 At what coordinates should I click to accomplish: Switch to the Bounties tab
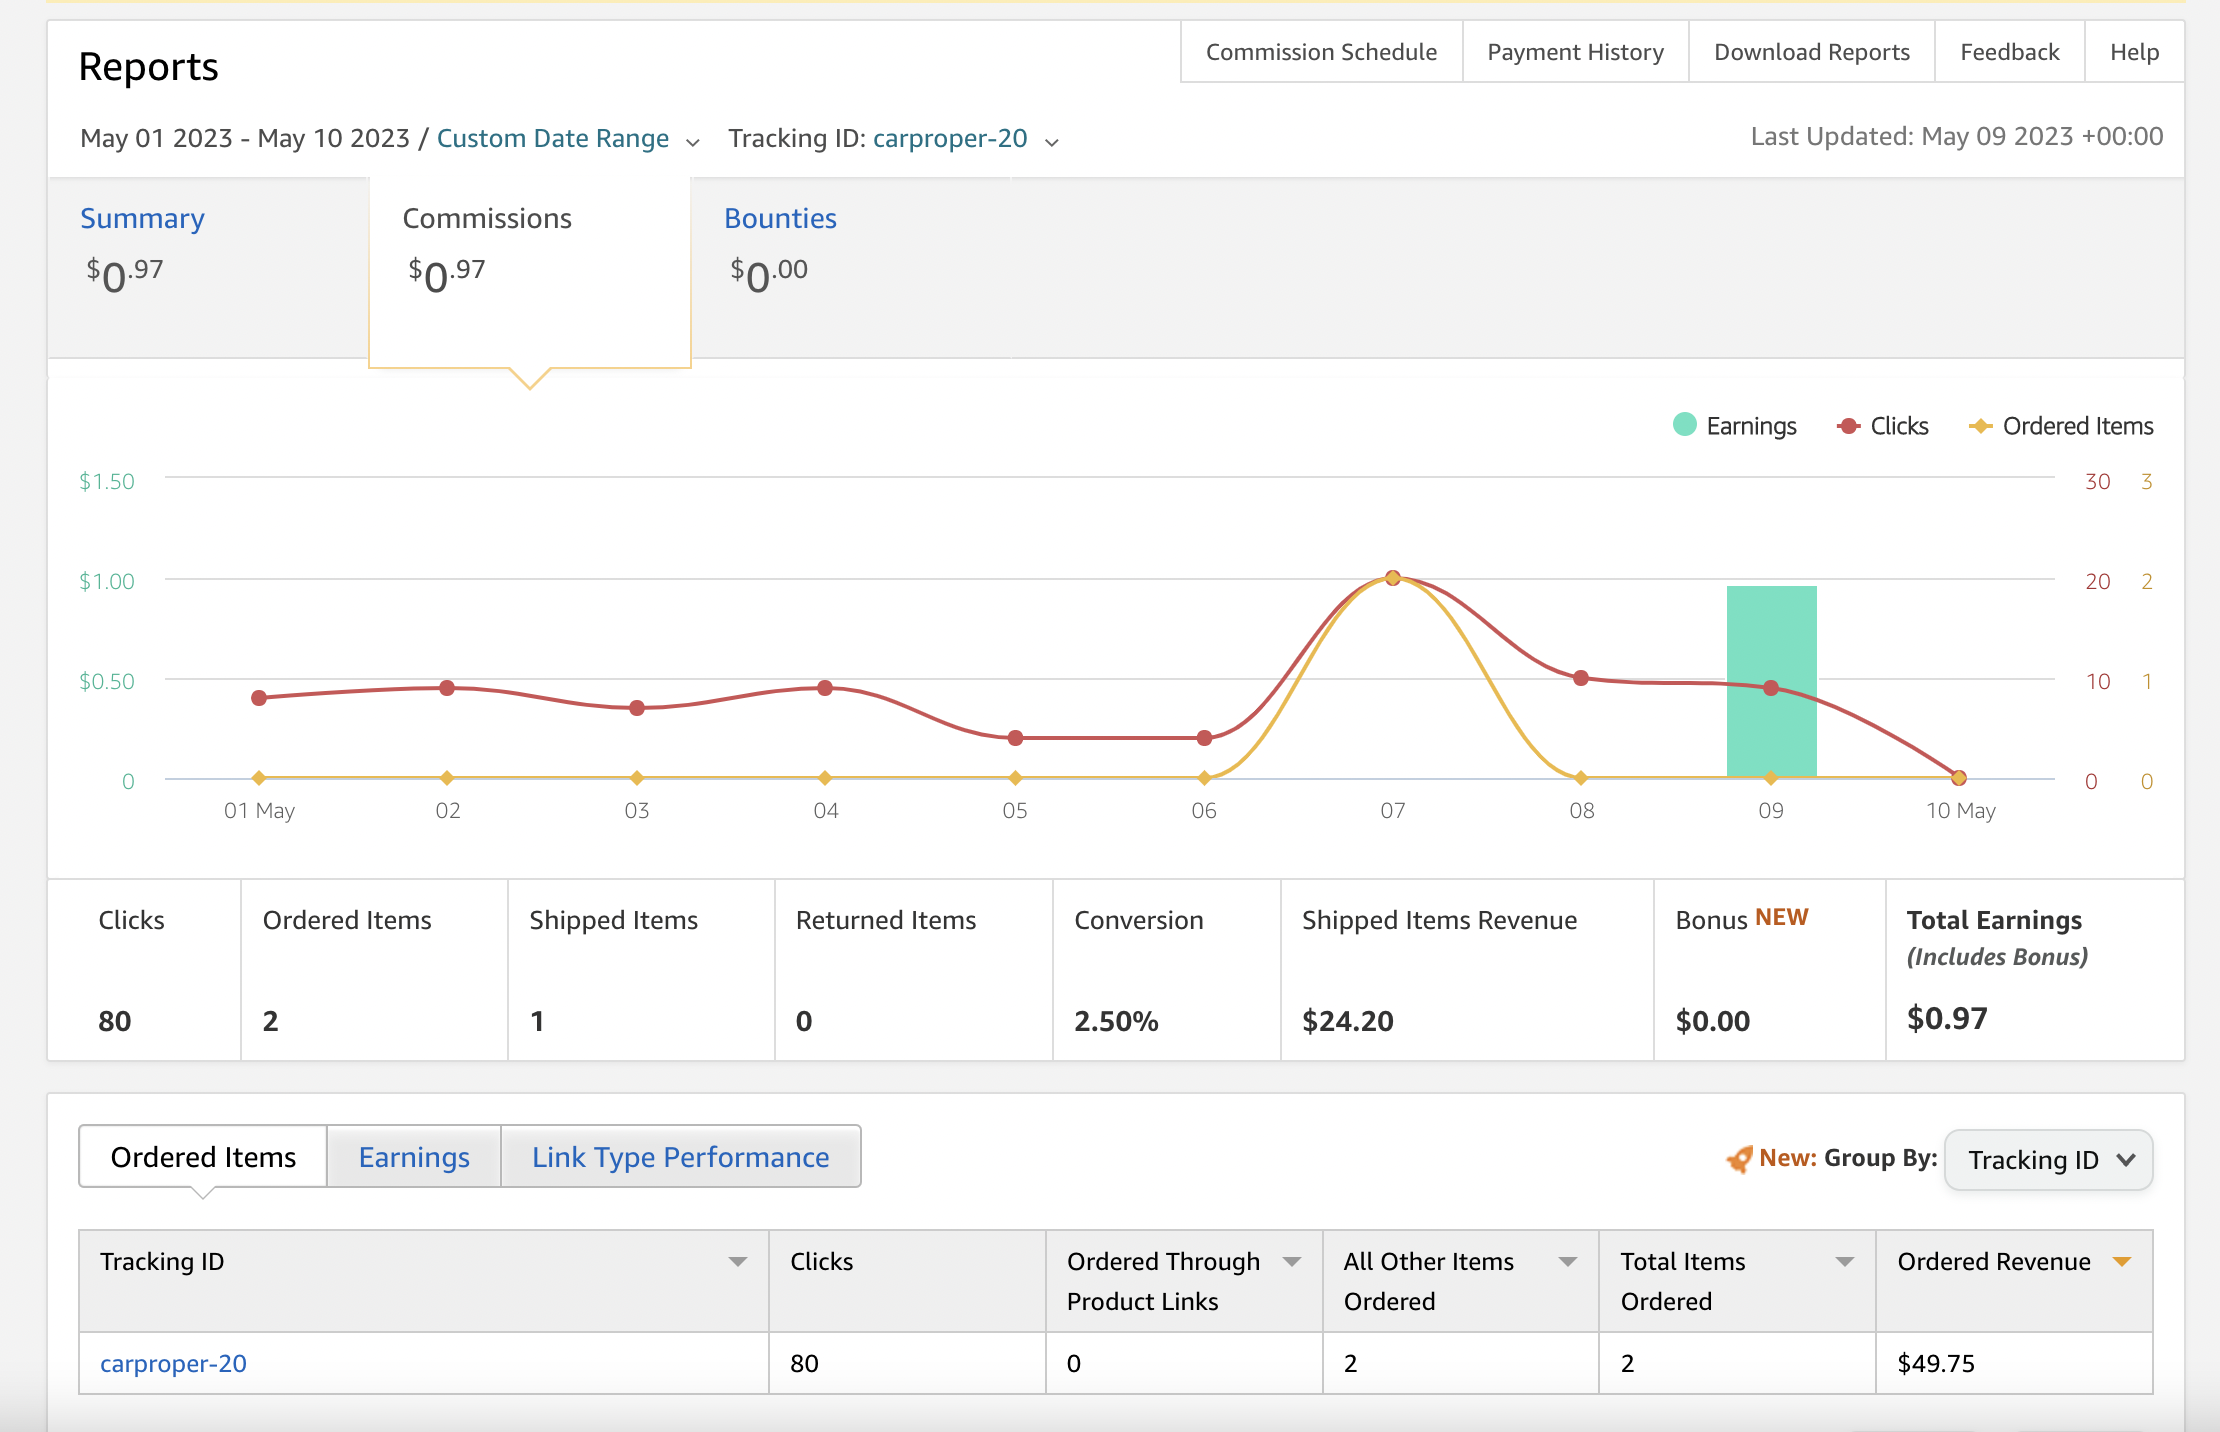click(852, 268)
